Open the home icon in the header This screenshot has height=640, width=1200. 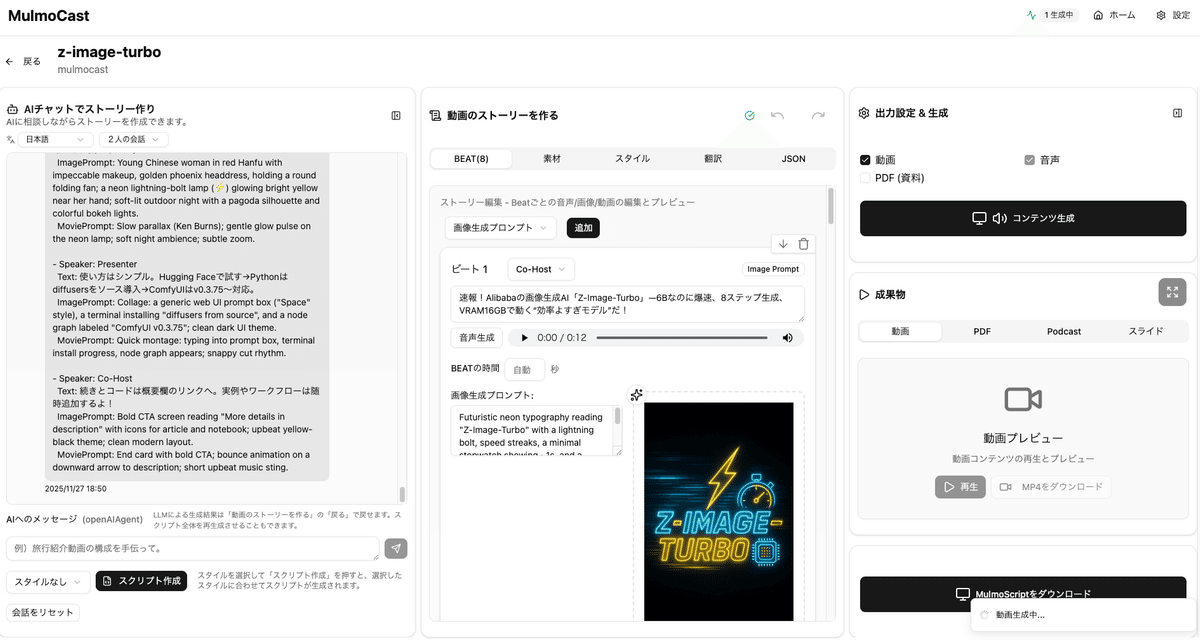[1098, 15]
